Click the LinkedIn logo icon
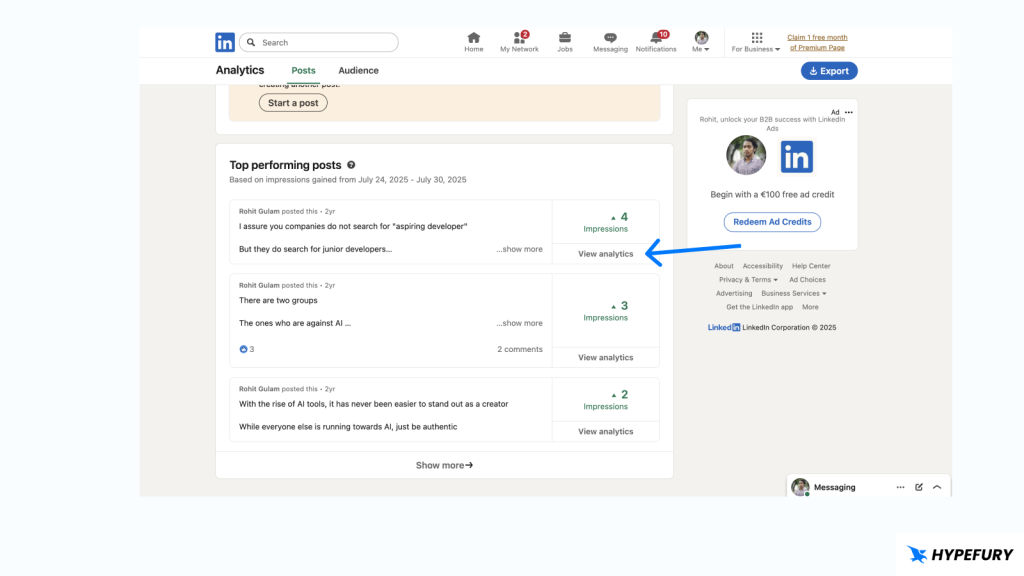Image resolution: width=1024 pixels, height=576 pixels. click(225, 42)
